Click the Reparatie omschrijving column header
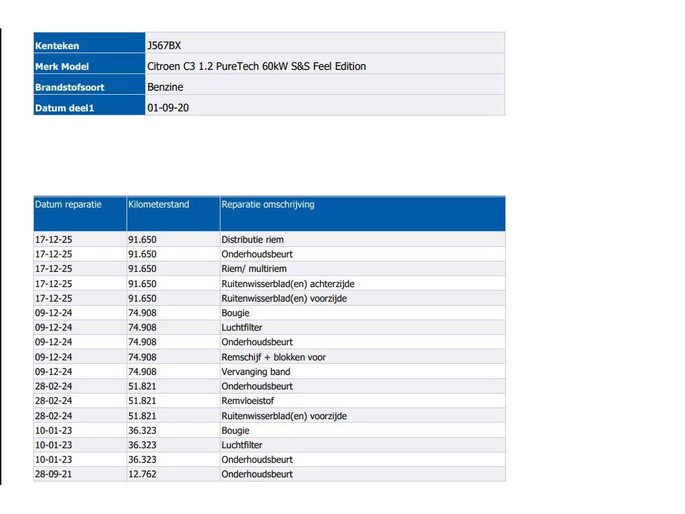The width and height of the screenshot is (685, 514). pyautogui.click(x=363, y=214)
